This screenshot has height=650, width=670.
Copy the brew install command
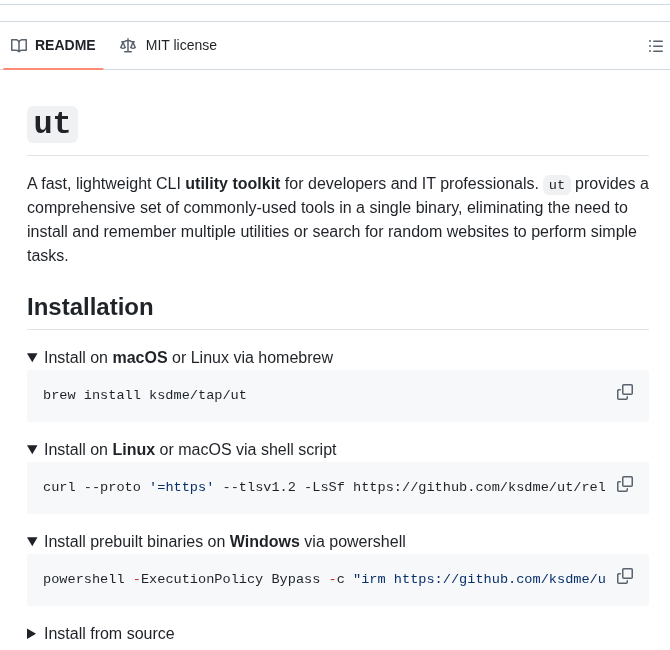[625, 392]
